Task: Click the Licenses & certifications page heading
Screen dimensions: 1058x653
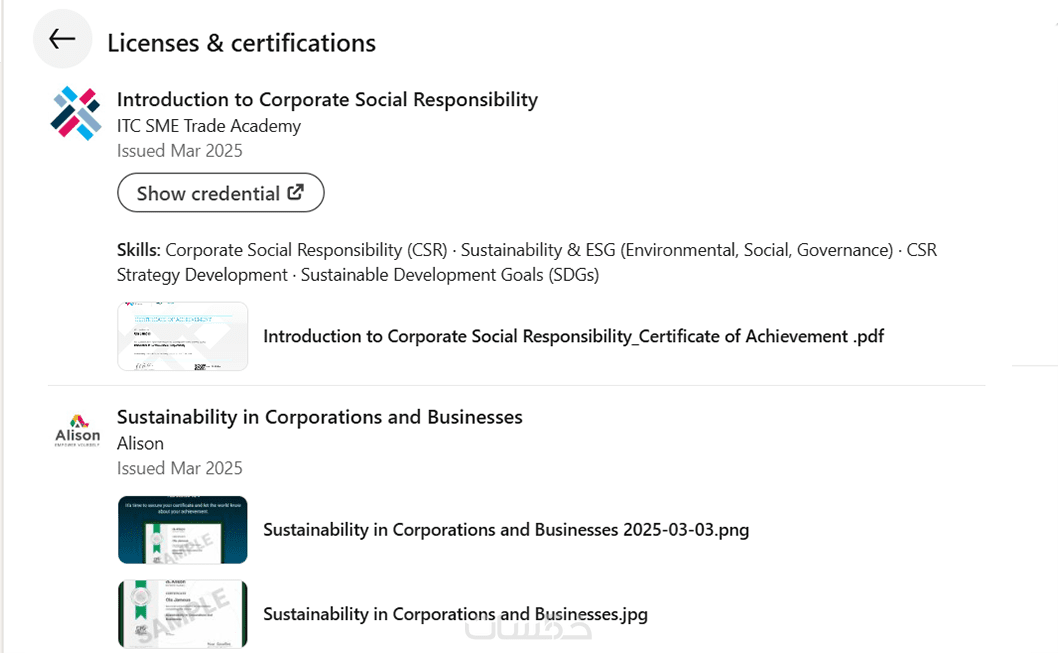Action: [x=241, y=43]
